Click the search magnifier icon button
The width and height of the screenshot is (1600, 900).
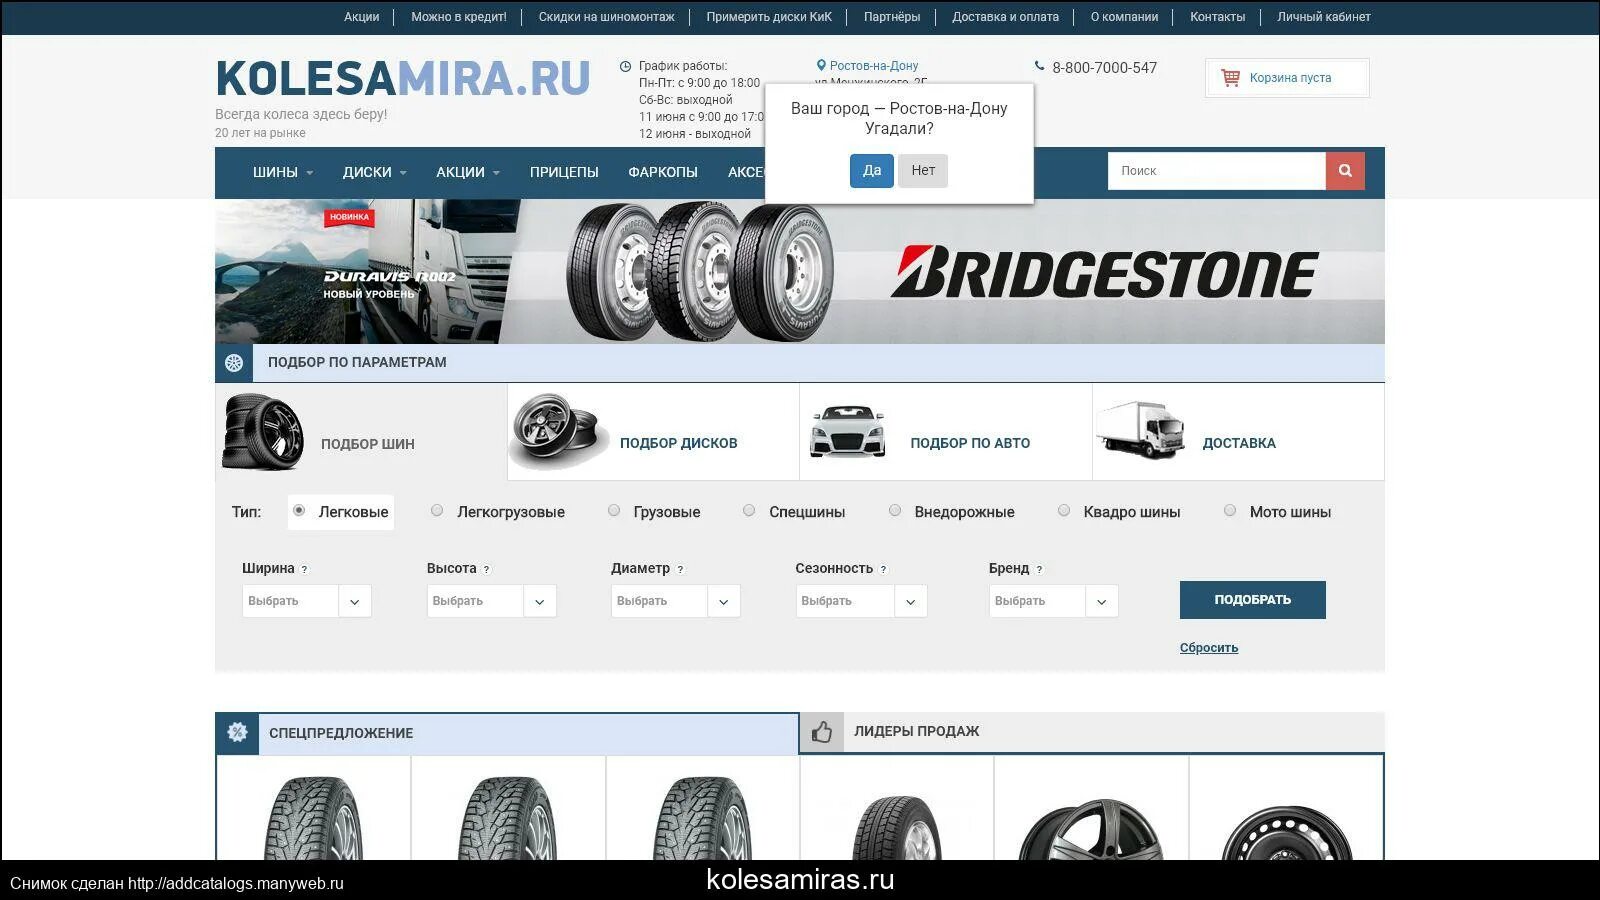pyautogui.click(x=1345, y=171)
